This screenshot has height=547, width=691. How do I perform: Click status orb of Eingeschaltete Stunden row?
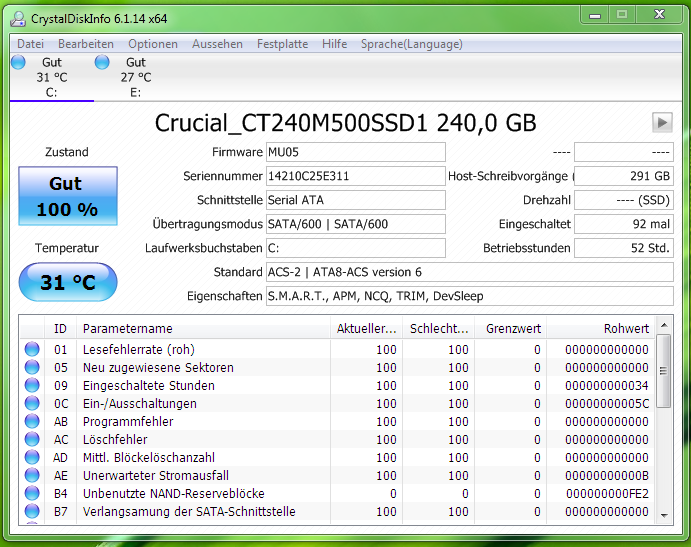point(32,385)
